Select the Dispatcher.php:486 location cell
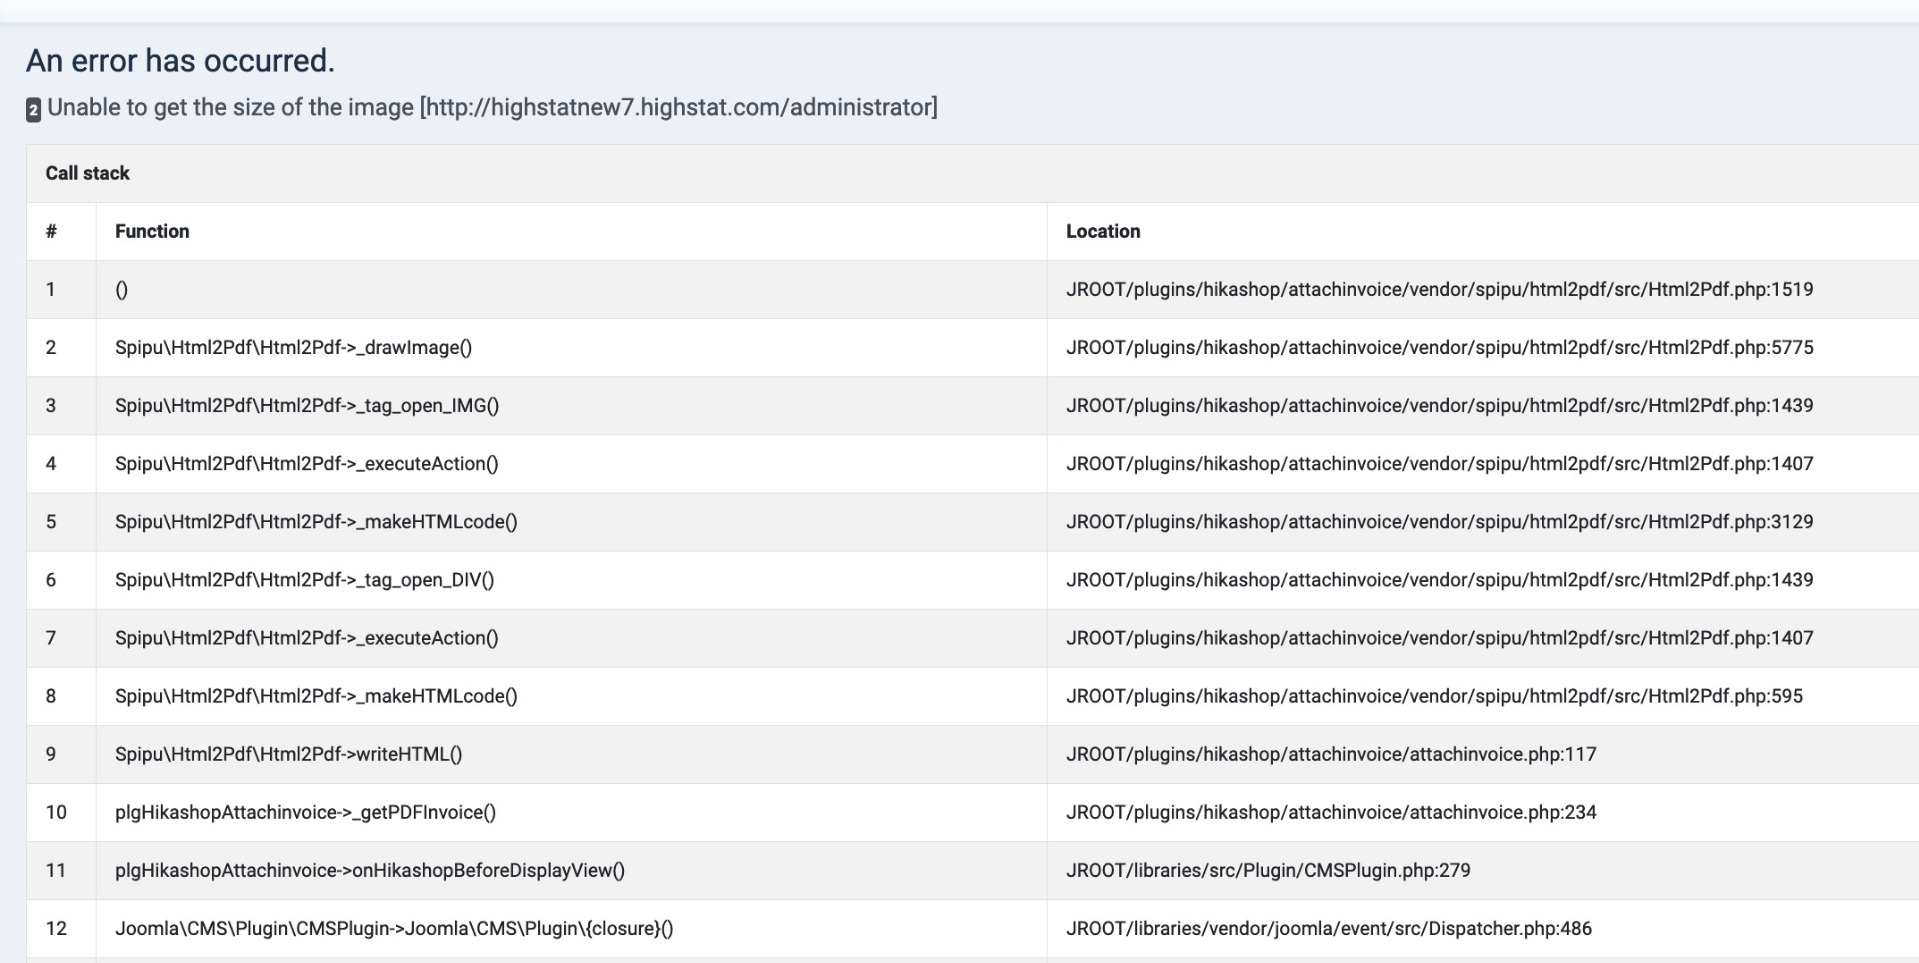Screen dimensions: 1919x963 [1328, 928]
